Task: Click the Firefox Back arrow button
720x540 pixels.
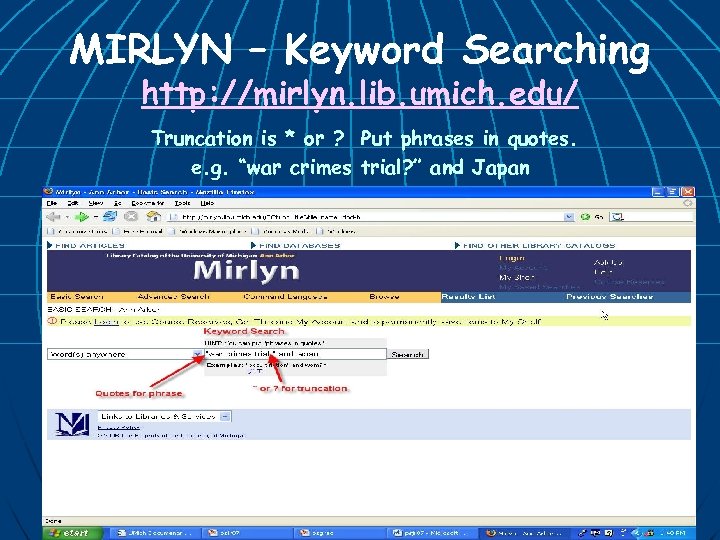Action: click(54, 217)
